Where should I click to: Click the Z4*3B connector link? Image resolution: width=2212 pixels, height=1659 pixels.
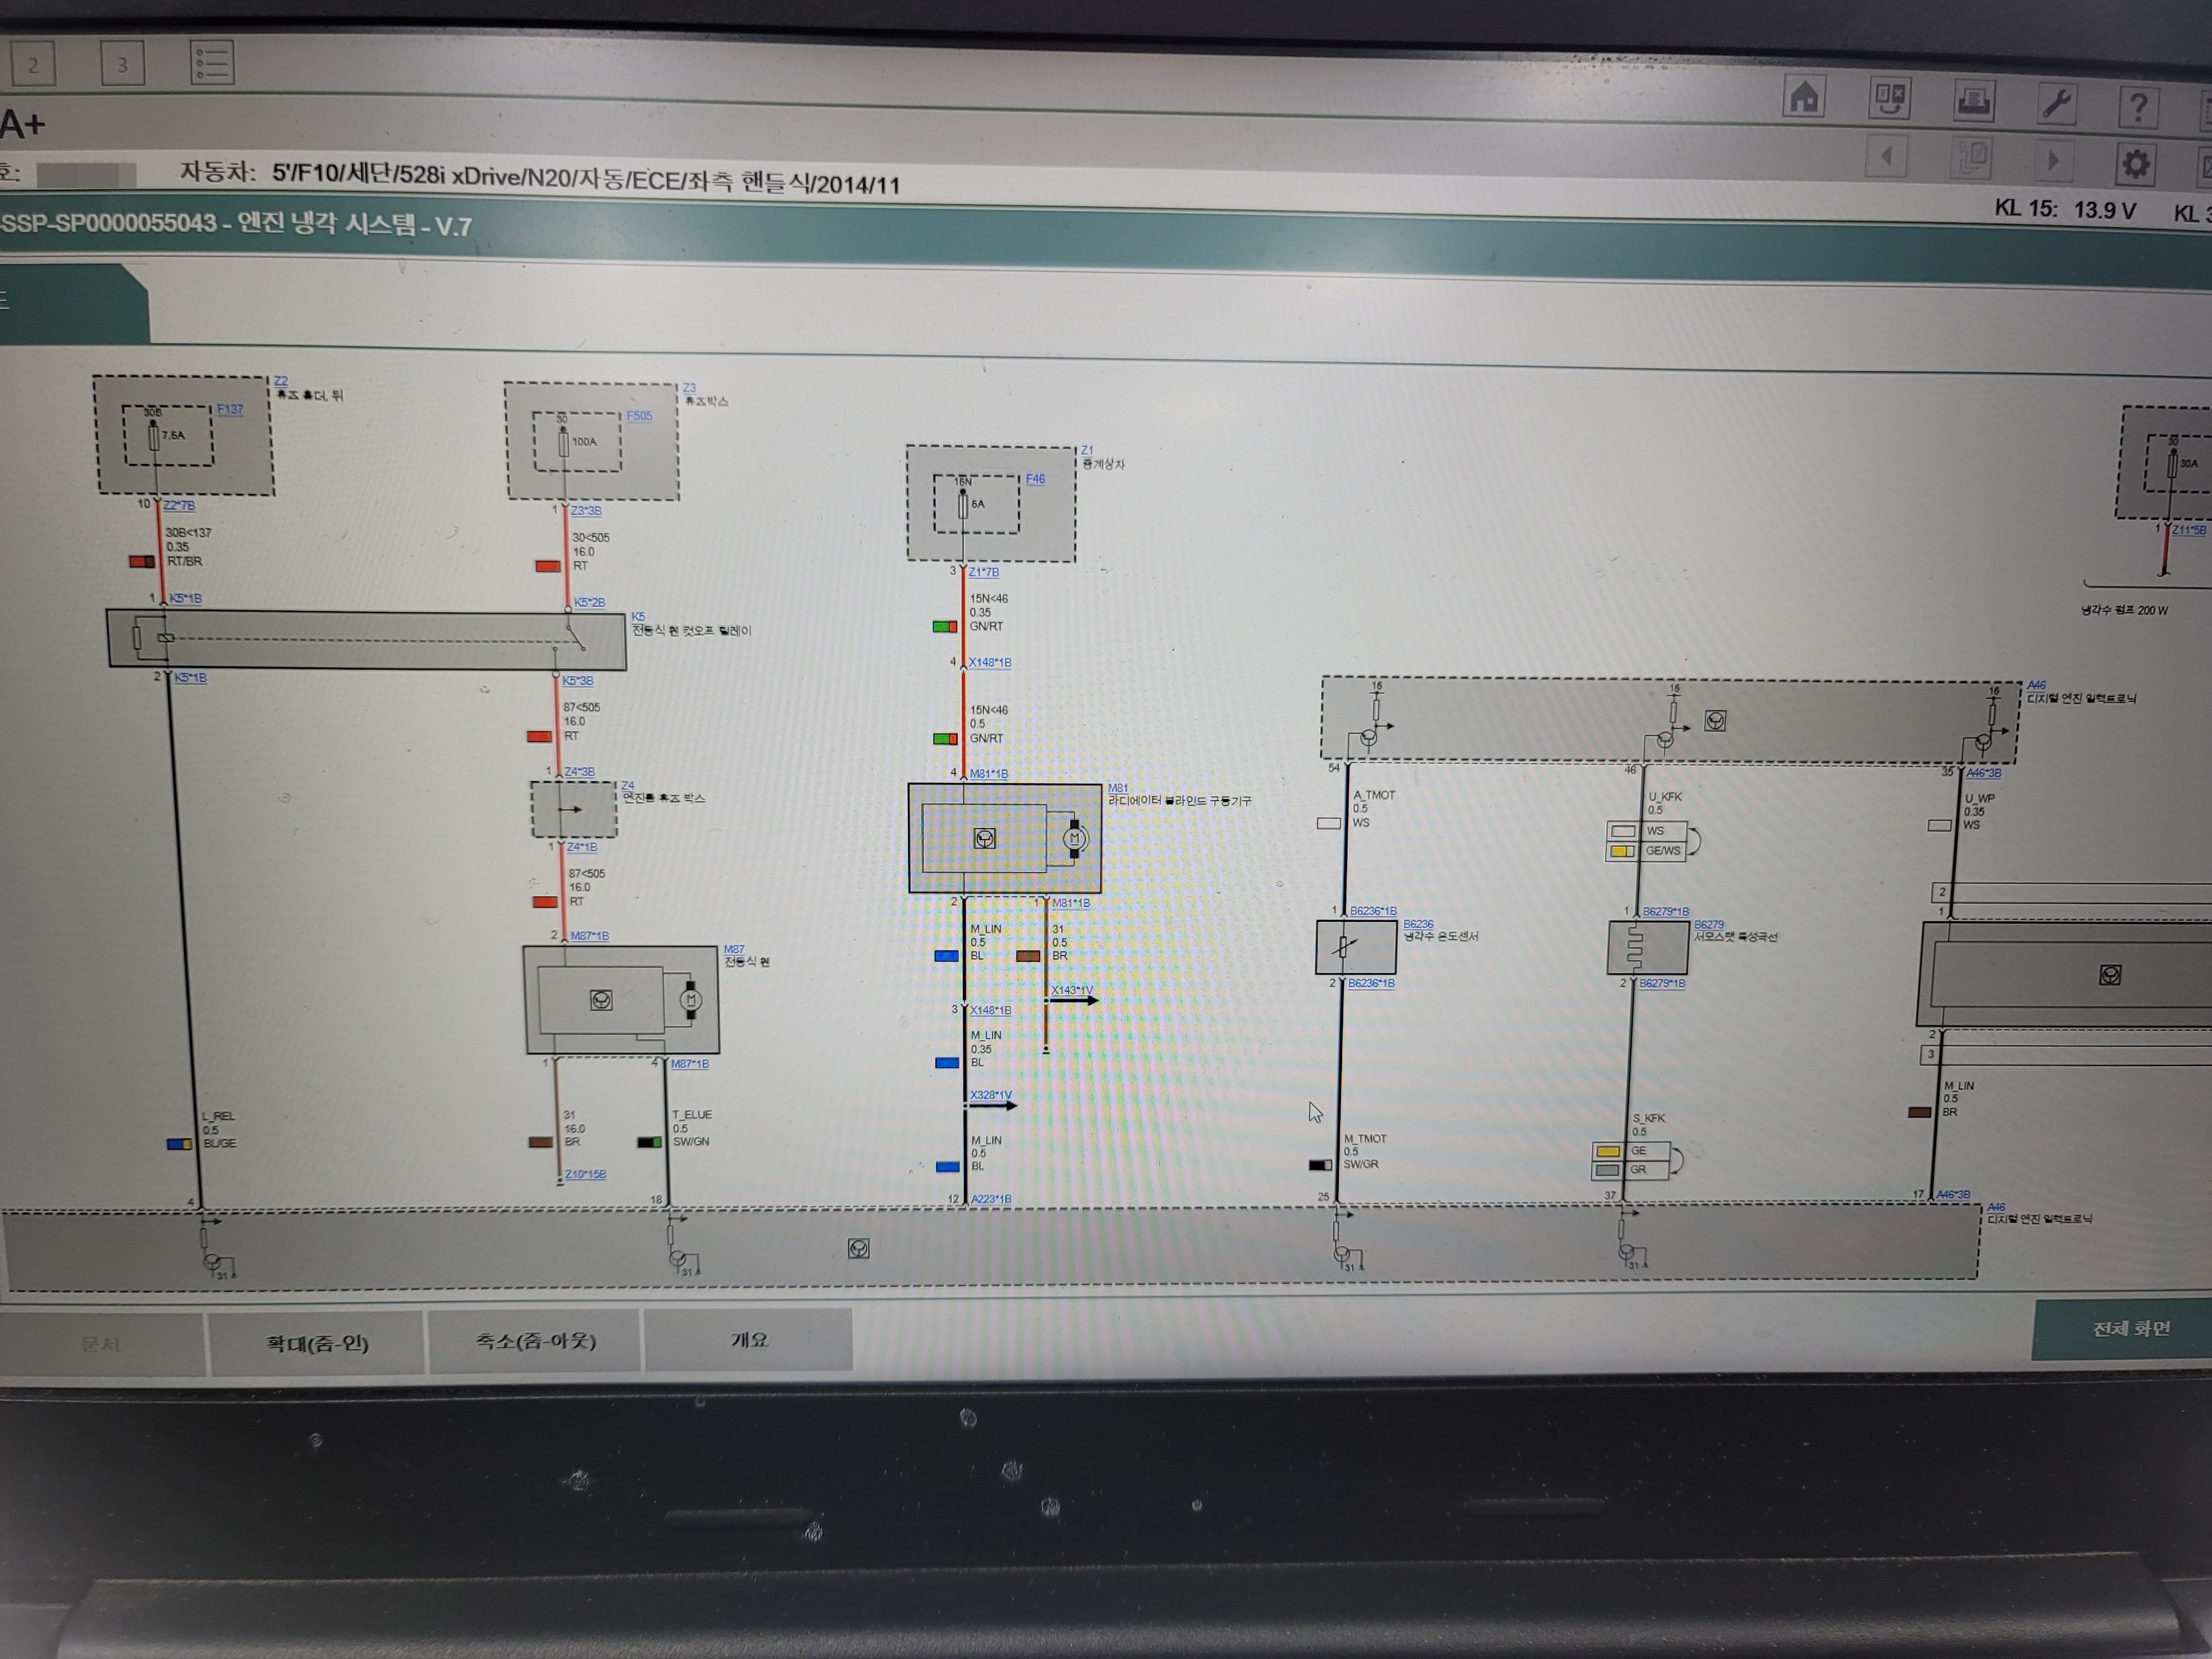(x=579, y=772)
